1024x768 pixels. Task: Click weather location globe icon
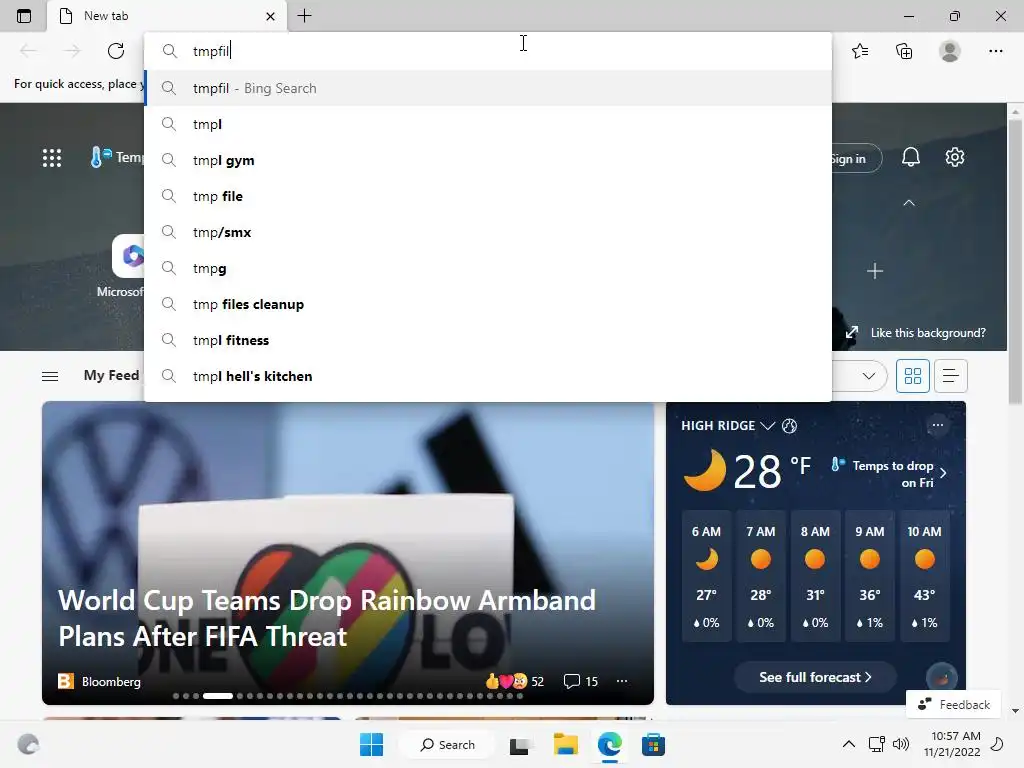click(x=789, y=426)
